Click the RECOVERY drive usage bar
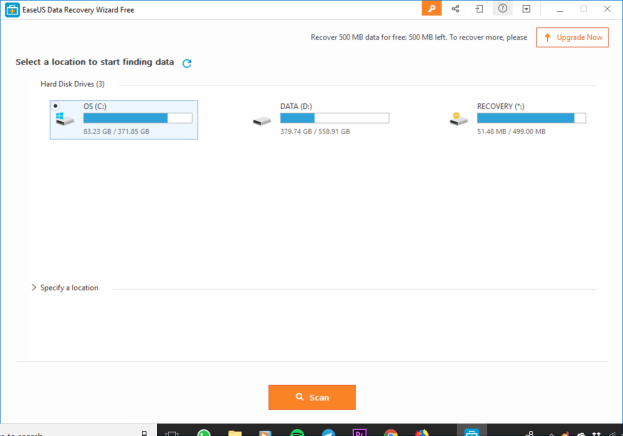The height and width of the screenshot is (436, 623). tap(532, 117)
